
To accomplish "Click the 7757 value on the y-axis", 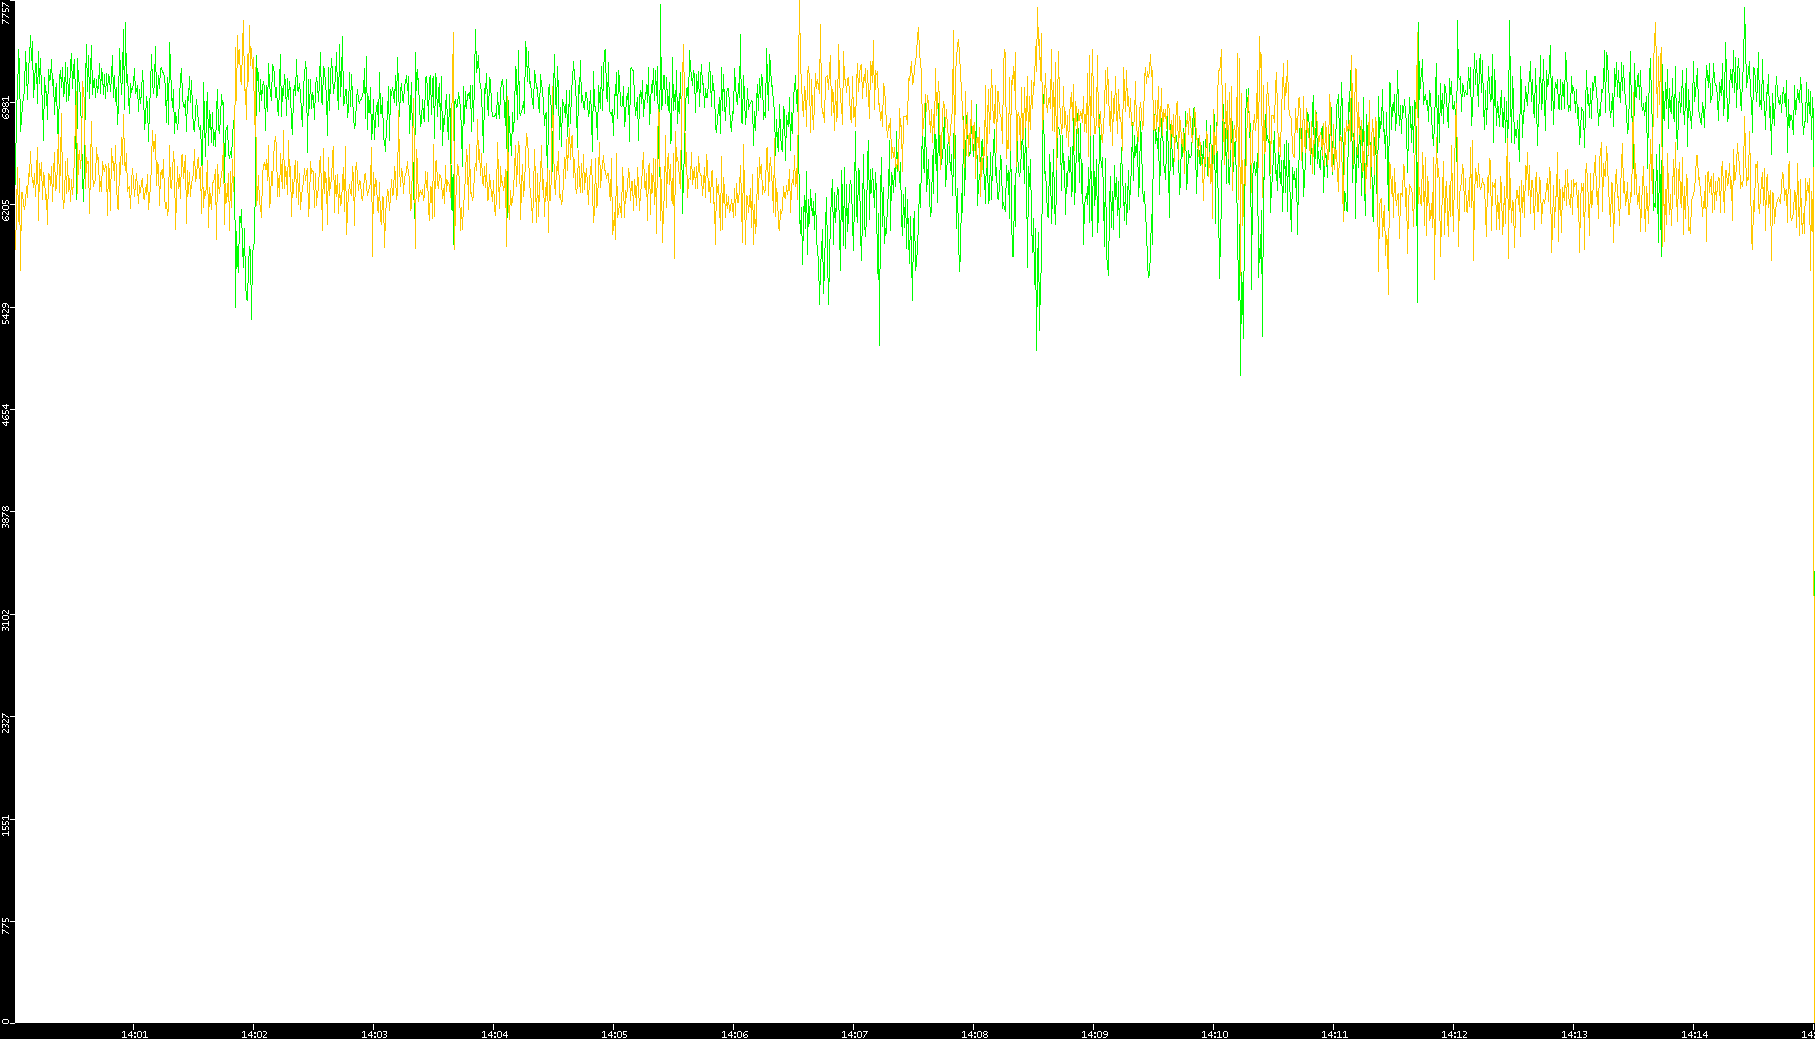I will (x=7, y=12).
